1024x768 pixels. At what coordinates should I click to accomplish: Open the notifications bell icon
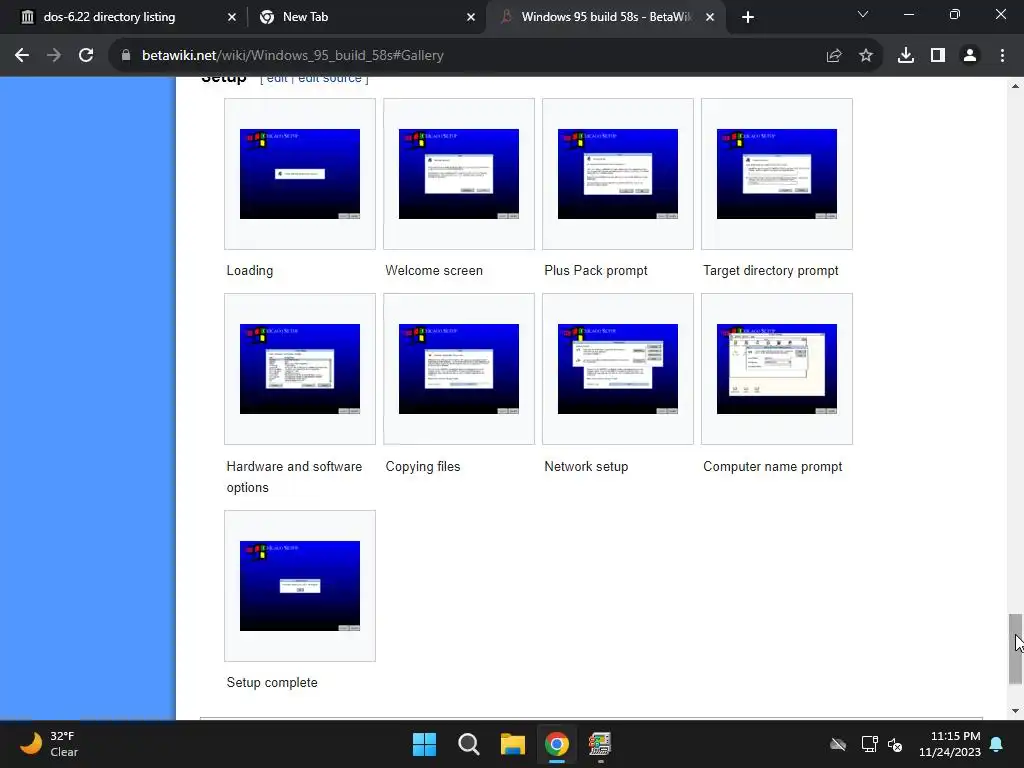click(x=997, y=744)
